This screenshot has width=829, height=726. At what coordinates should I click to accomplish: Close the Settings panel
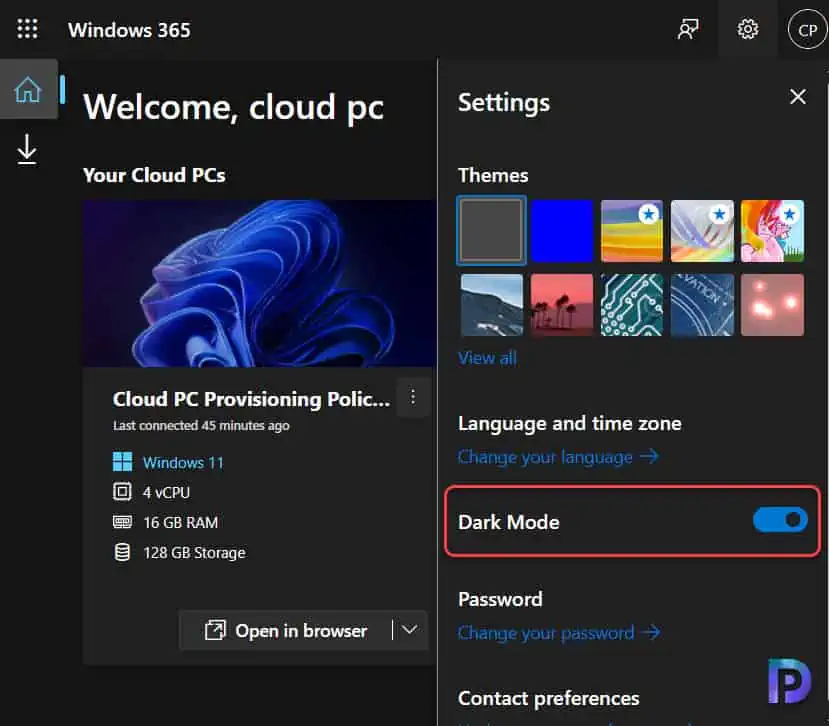tap(798, 97)
